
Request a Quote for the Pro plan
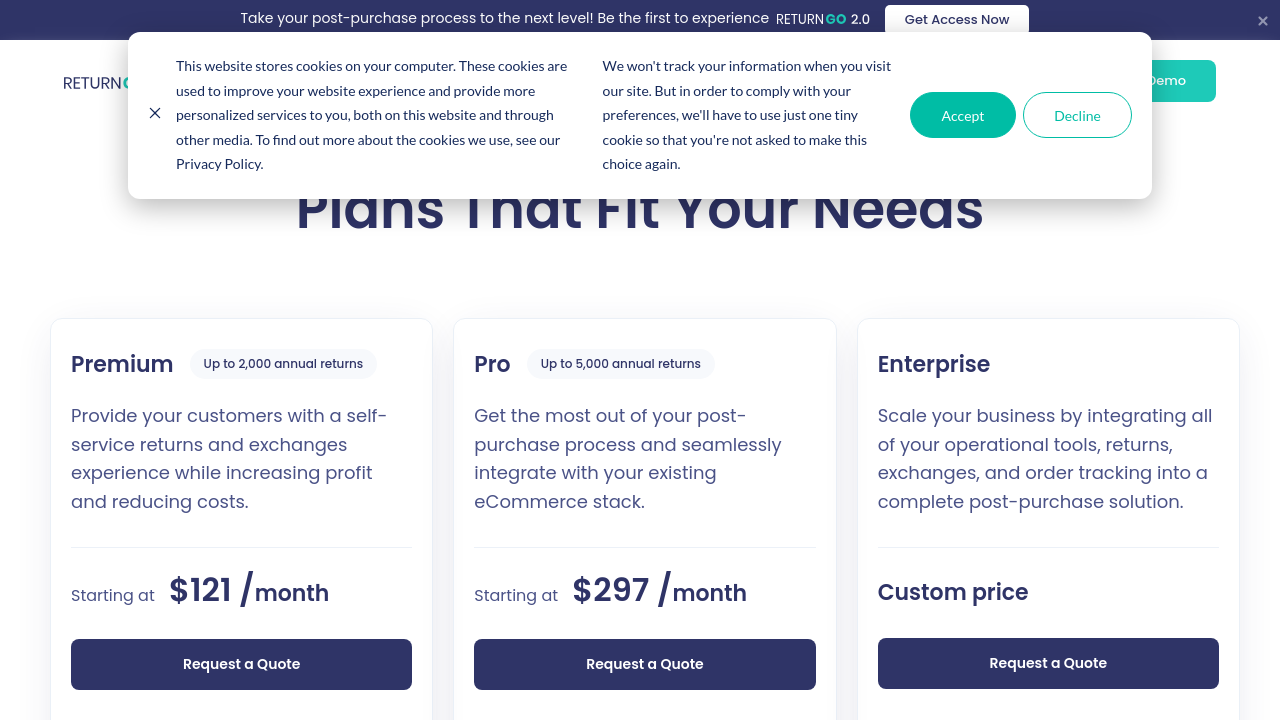pos(644,664)
